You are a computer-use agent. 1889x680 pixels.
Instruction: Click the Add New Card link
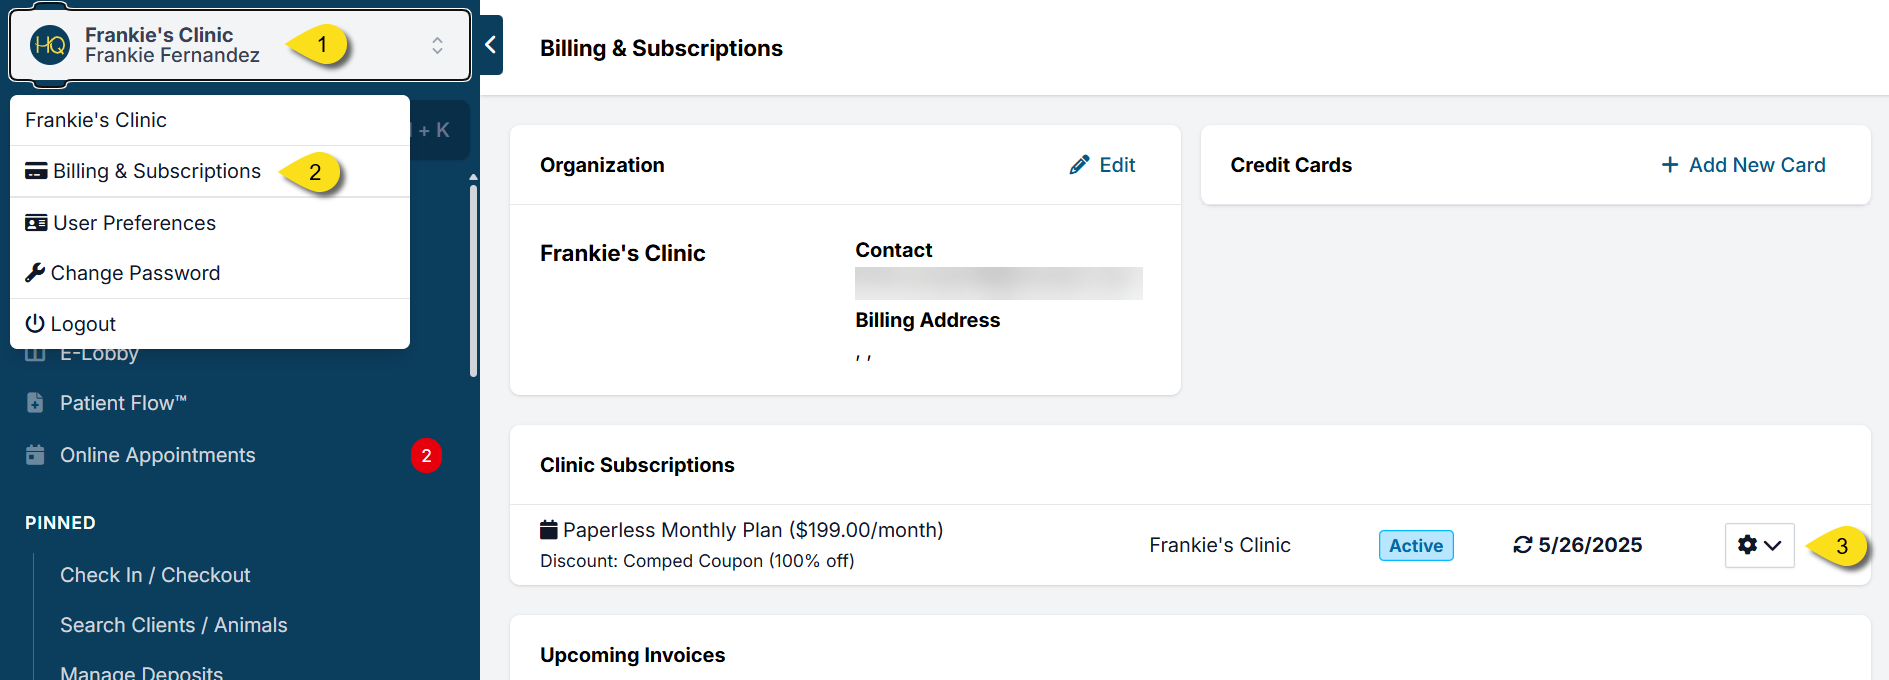(x=1756, y=165)
